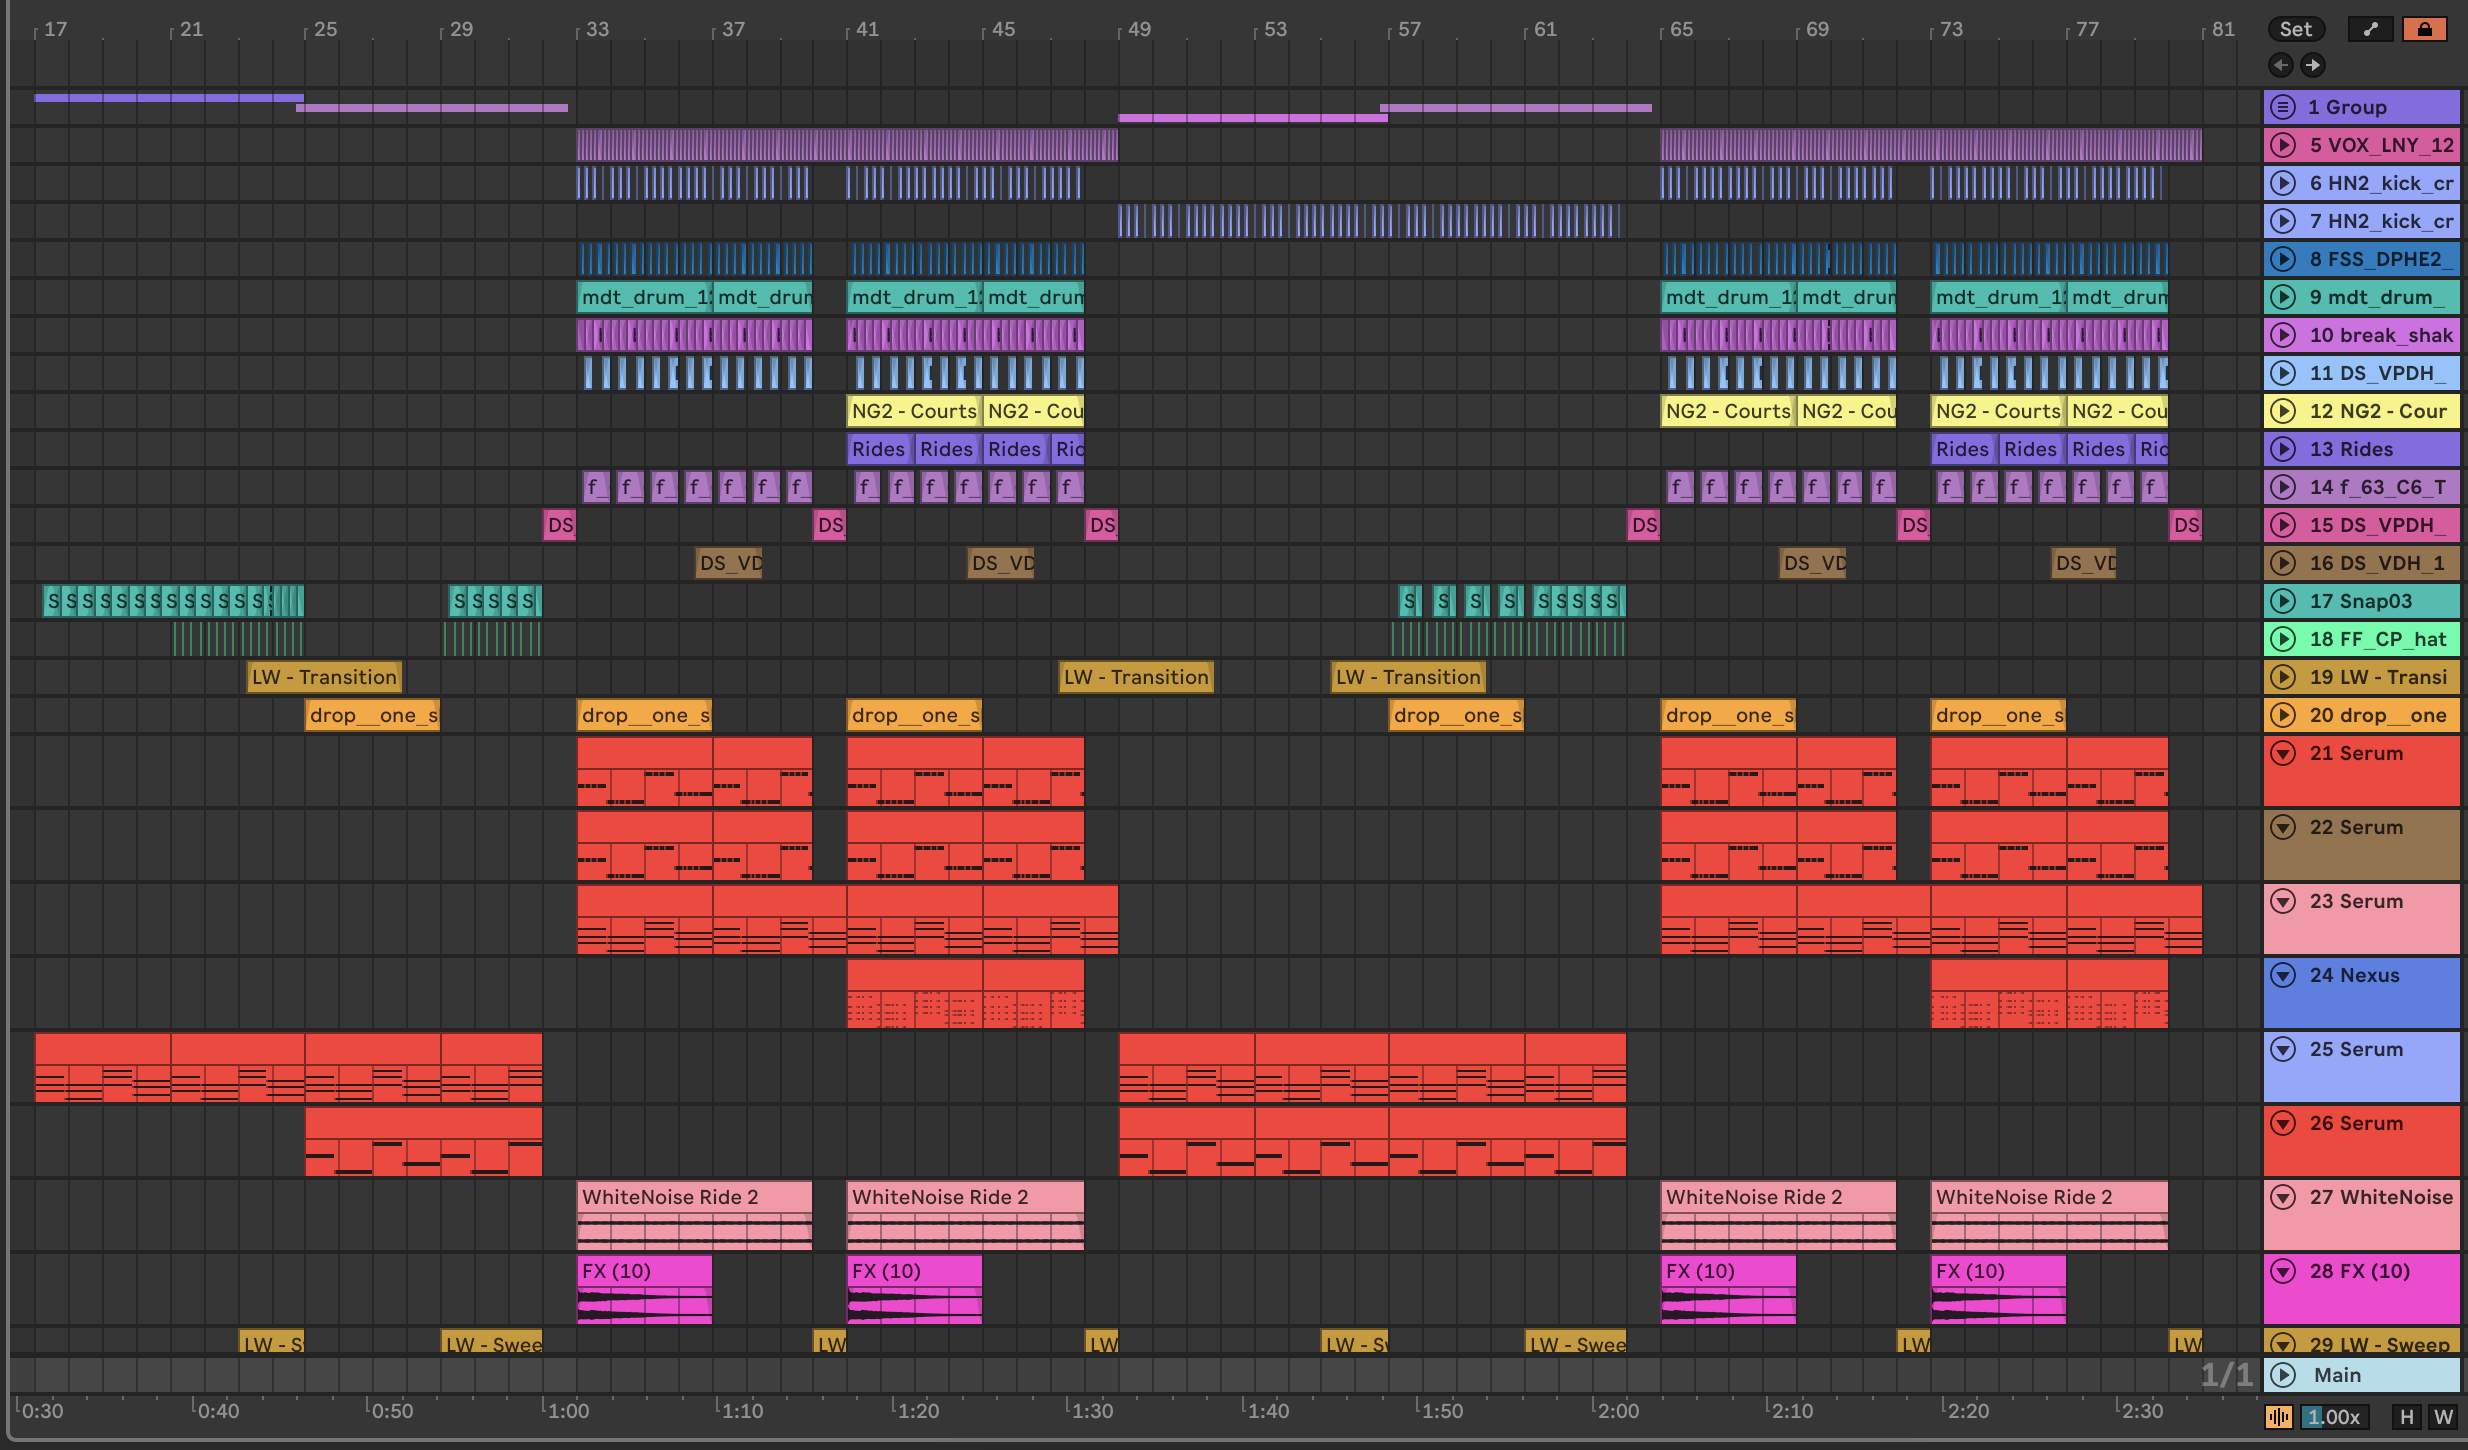Unfold the 13 Rides track

(x=2283, y=449)
